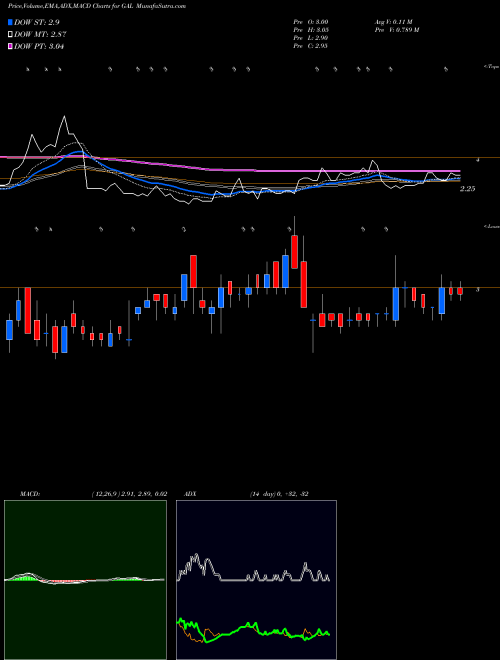Click the ADX '(14 day) 6, +32, -32' values
This screenshot has width=500, height=660.
(278, 494)
